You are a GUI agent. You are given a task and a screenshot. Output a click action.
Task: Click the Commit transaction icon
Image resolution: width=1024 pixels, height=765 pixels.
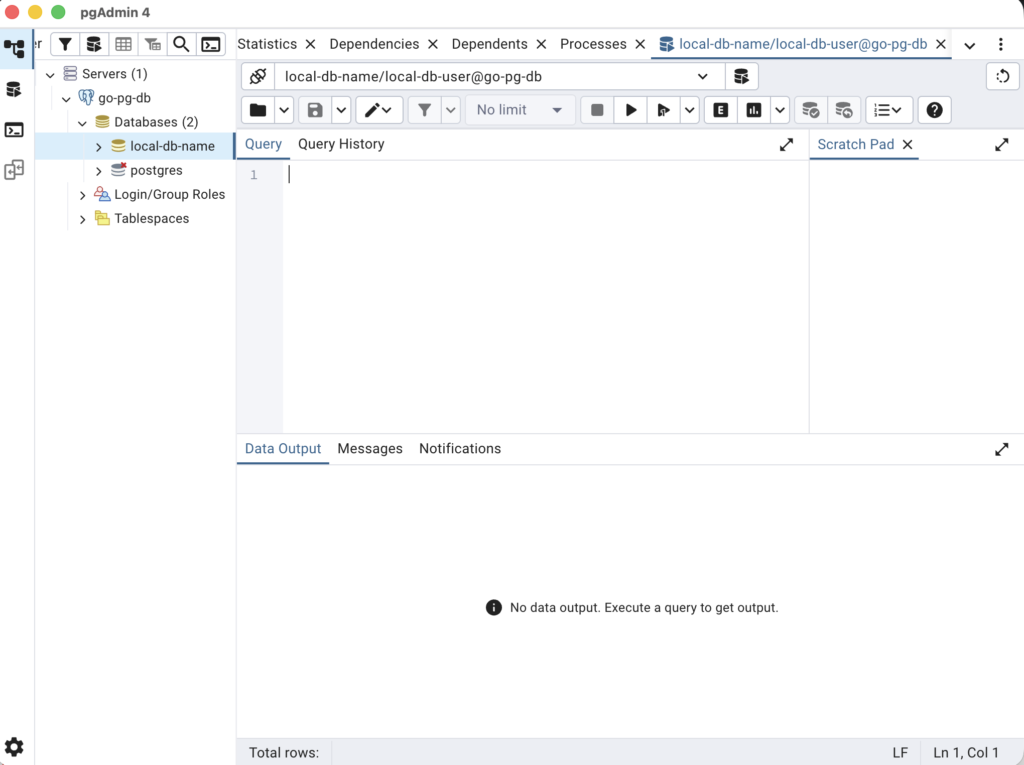coord(811,110)
